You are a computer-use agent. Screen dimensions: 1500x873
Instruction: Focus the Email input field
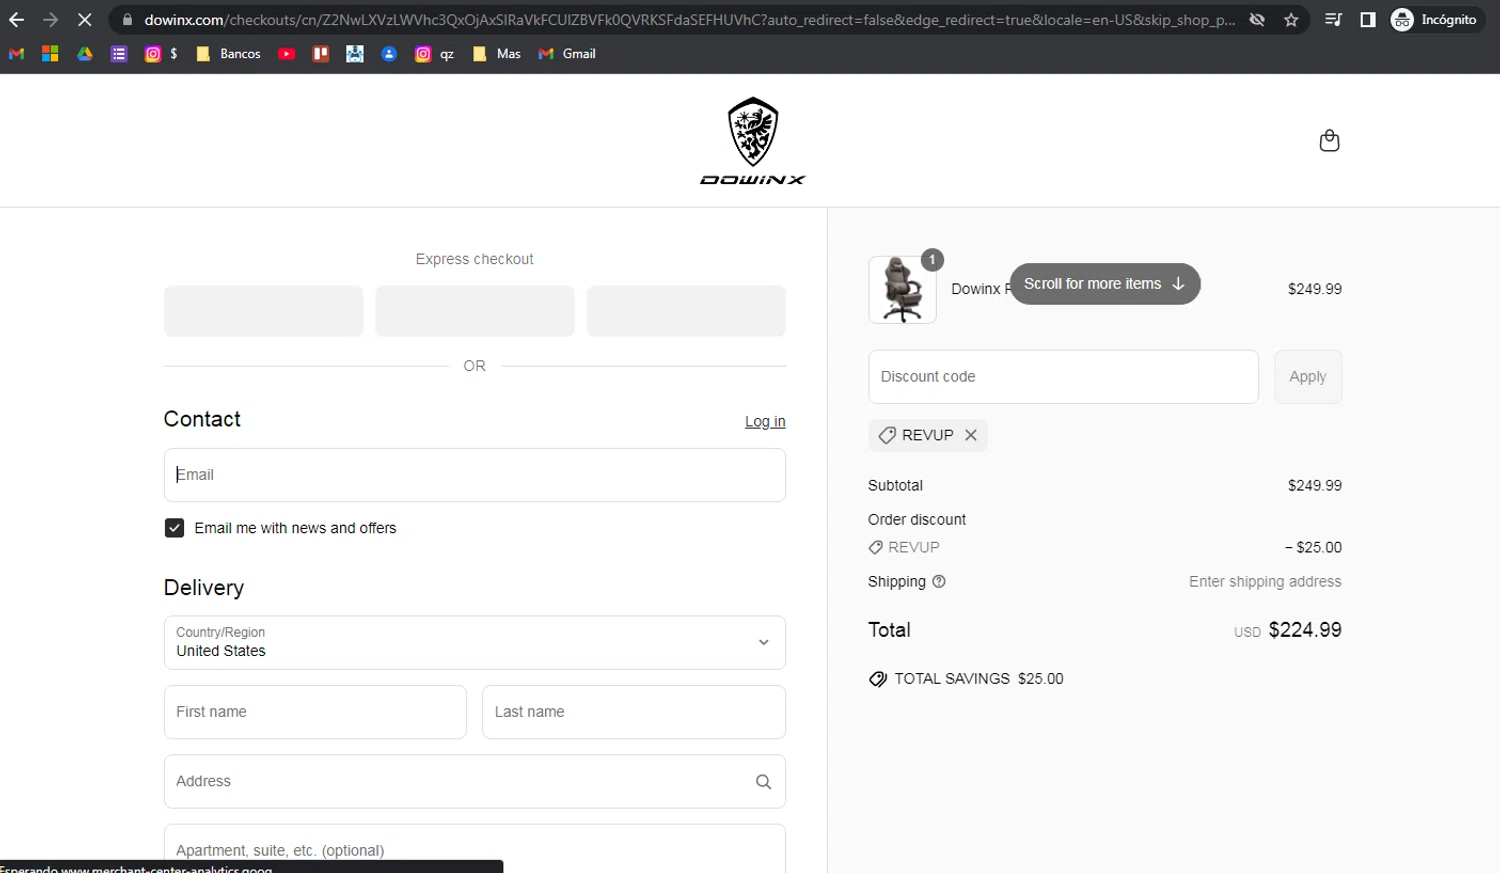coord(475,475)
